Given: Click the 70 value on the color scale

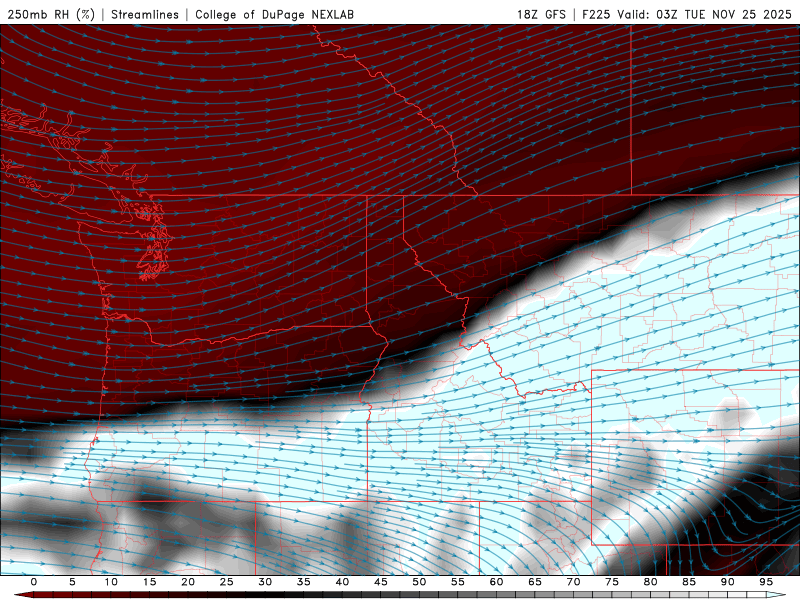Looking at the screenshot, I should point(573,582).
